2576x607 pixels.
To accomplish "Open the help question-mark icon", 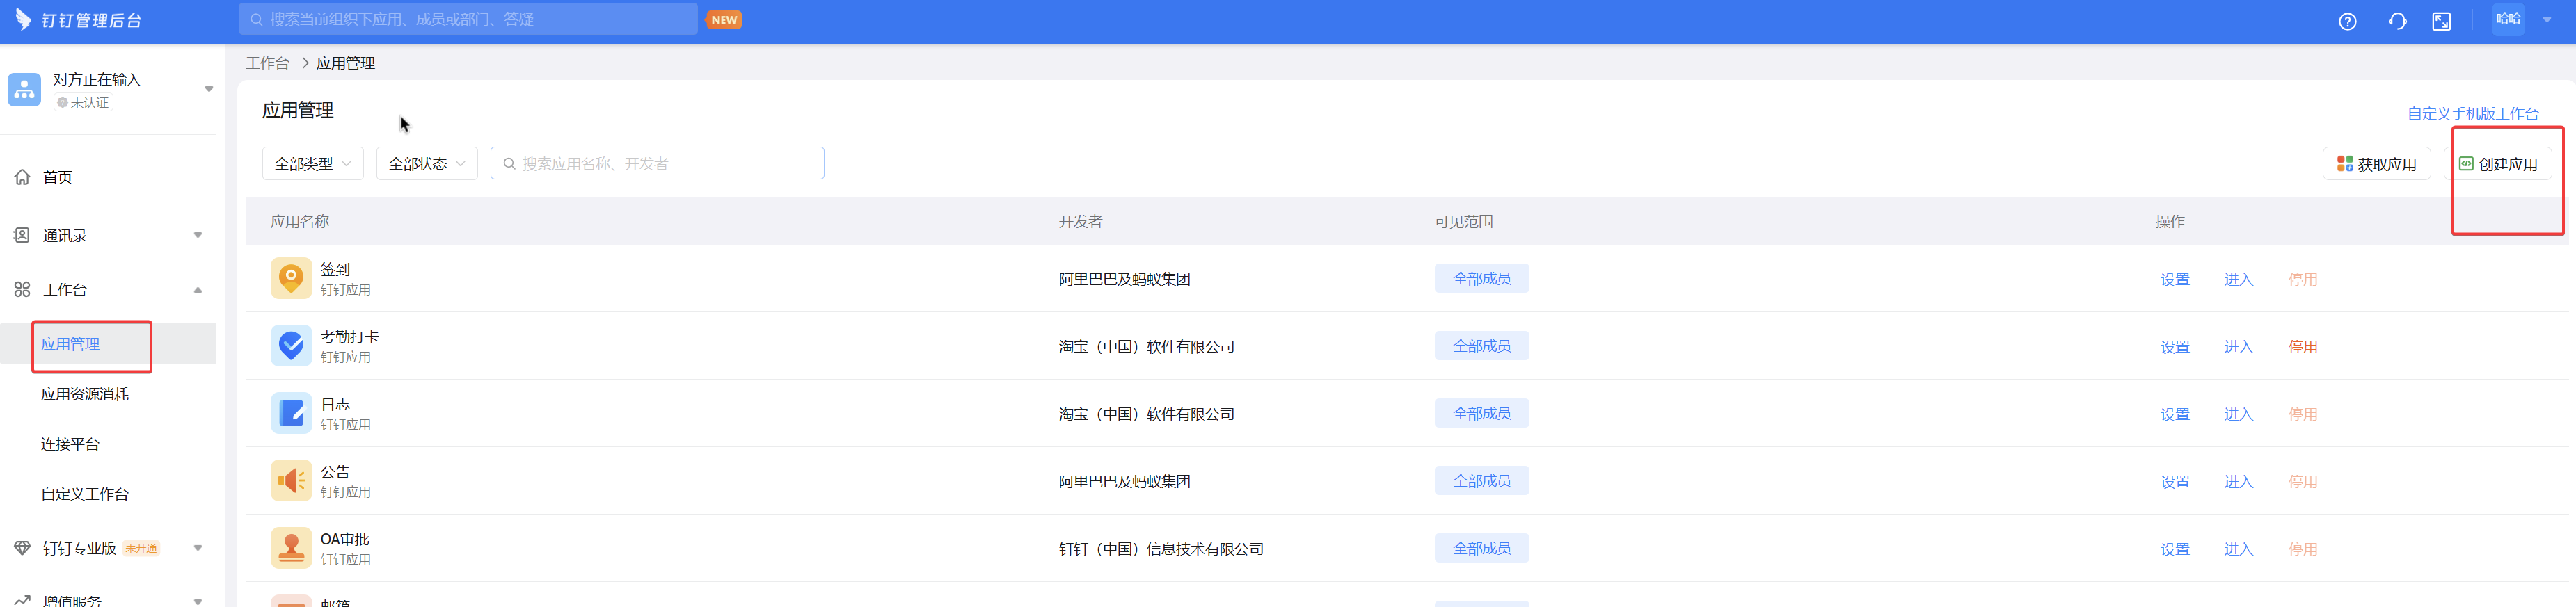I will click(2347, 21).
